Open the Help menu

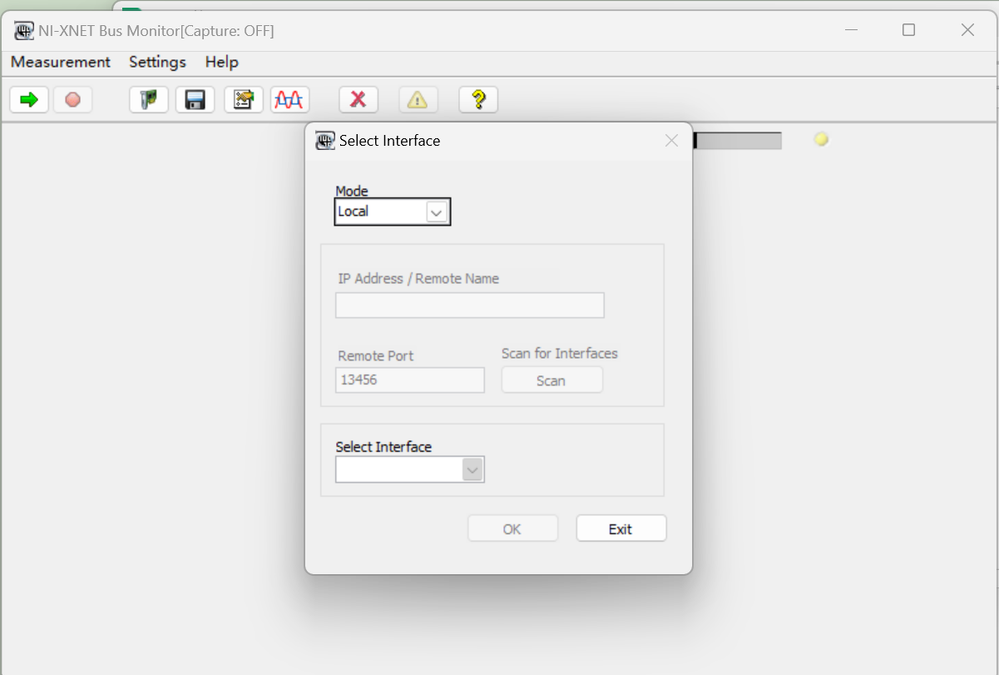222,62
